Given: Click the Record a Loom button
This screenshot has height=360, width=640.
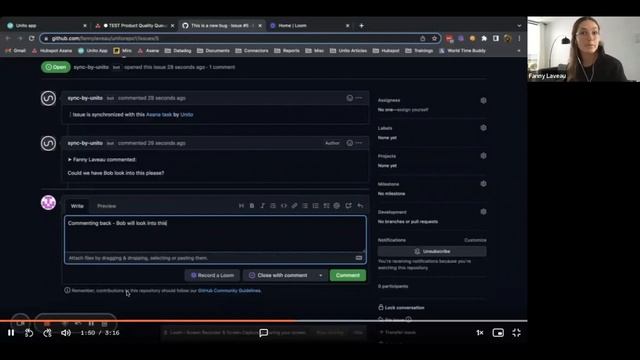Looking at the screenshot, I should click(212, 276).
